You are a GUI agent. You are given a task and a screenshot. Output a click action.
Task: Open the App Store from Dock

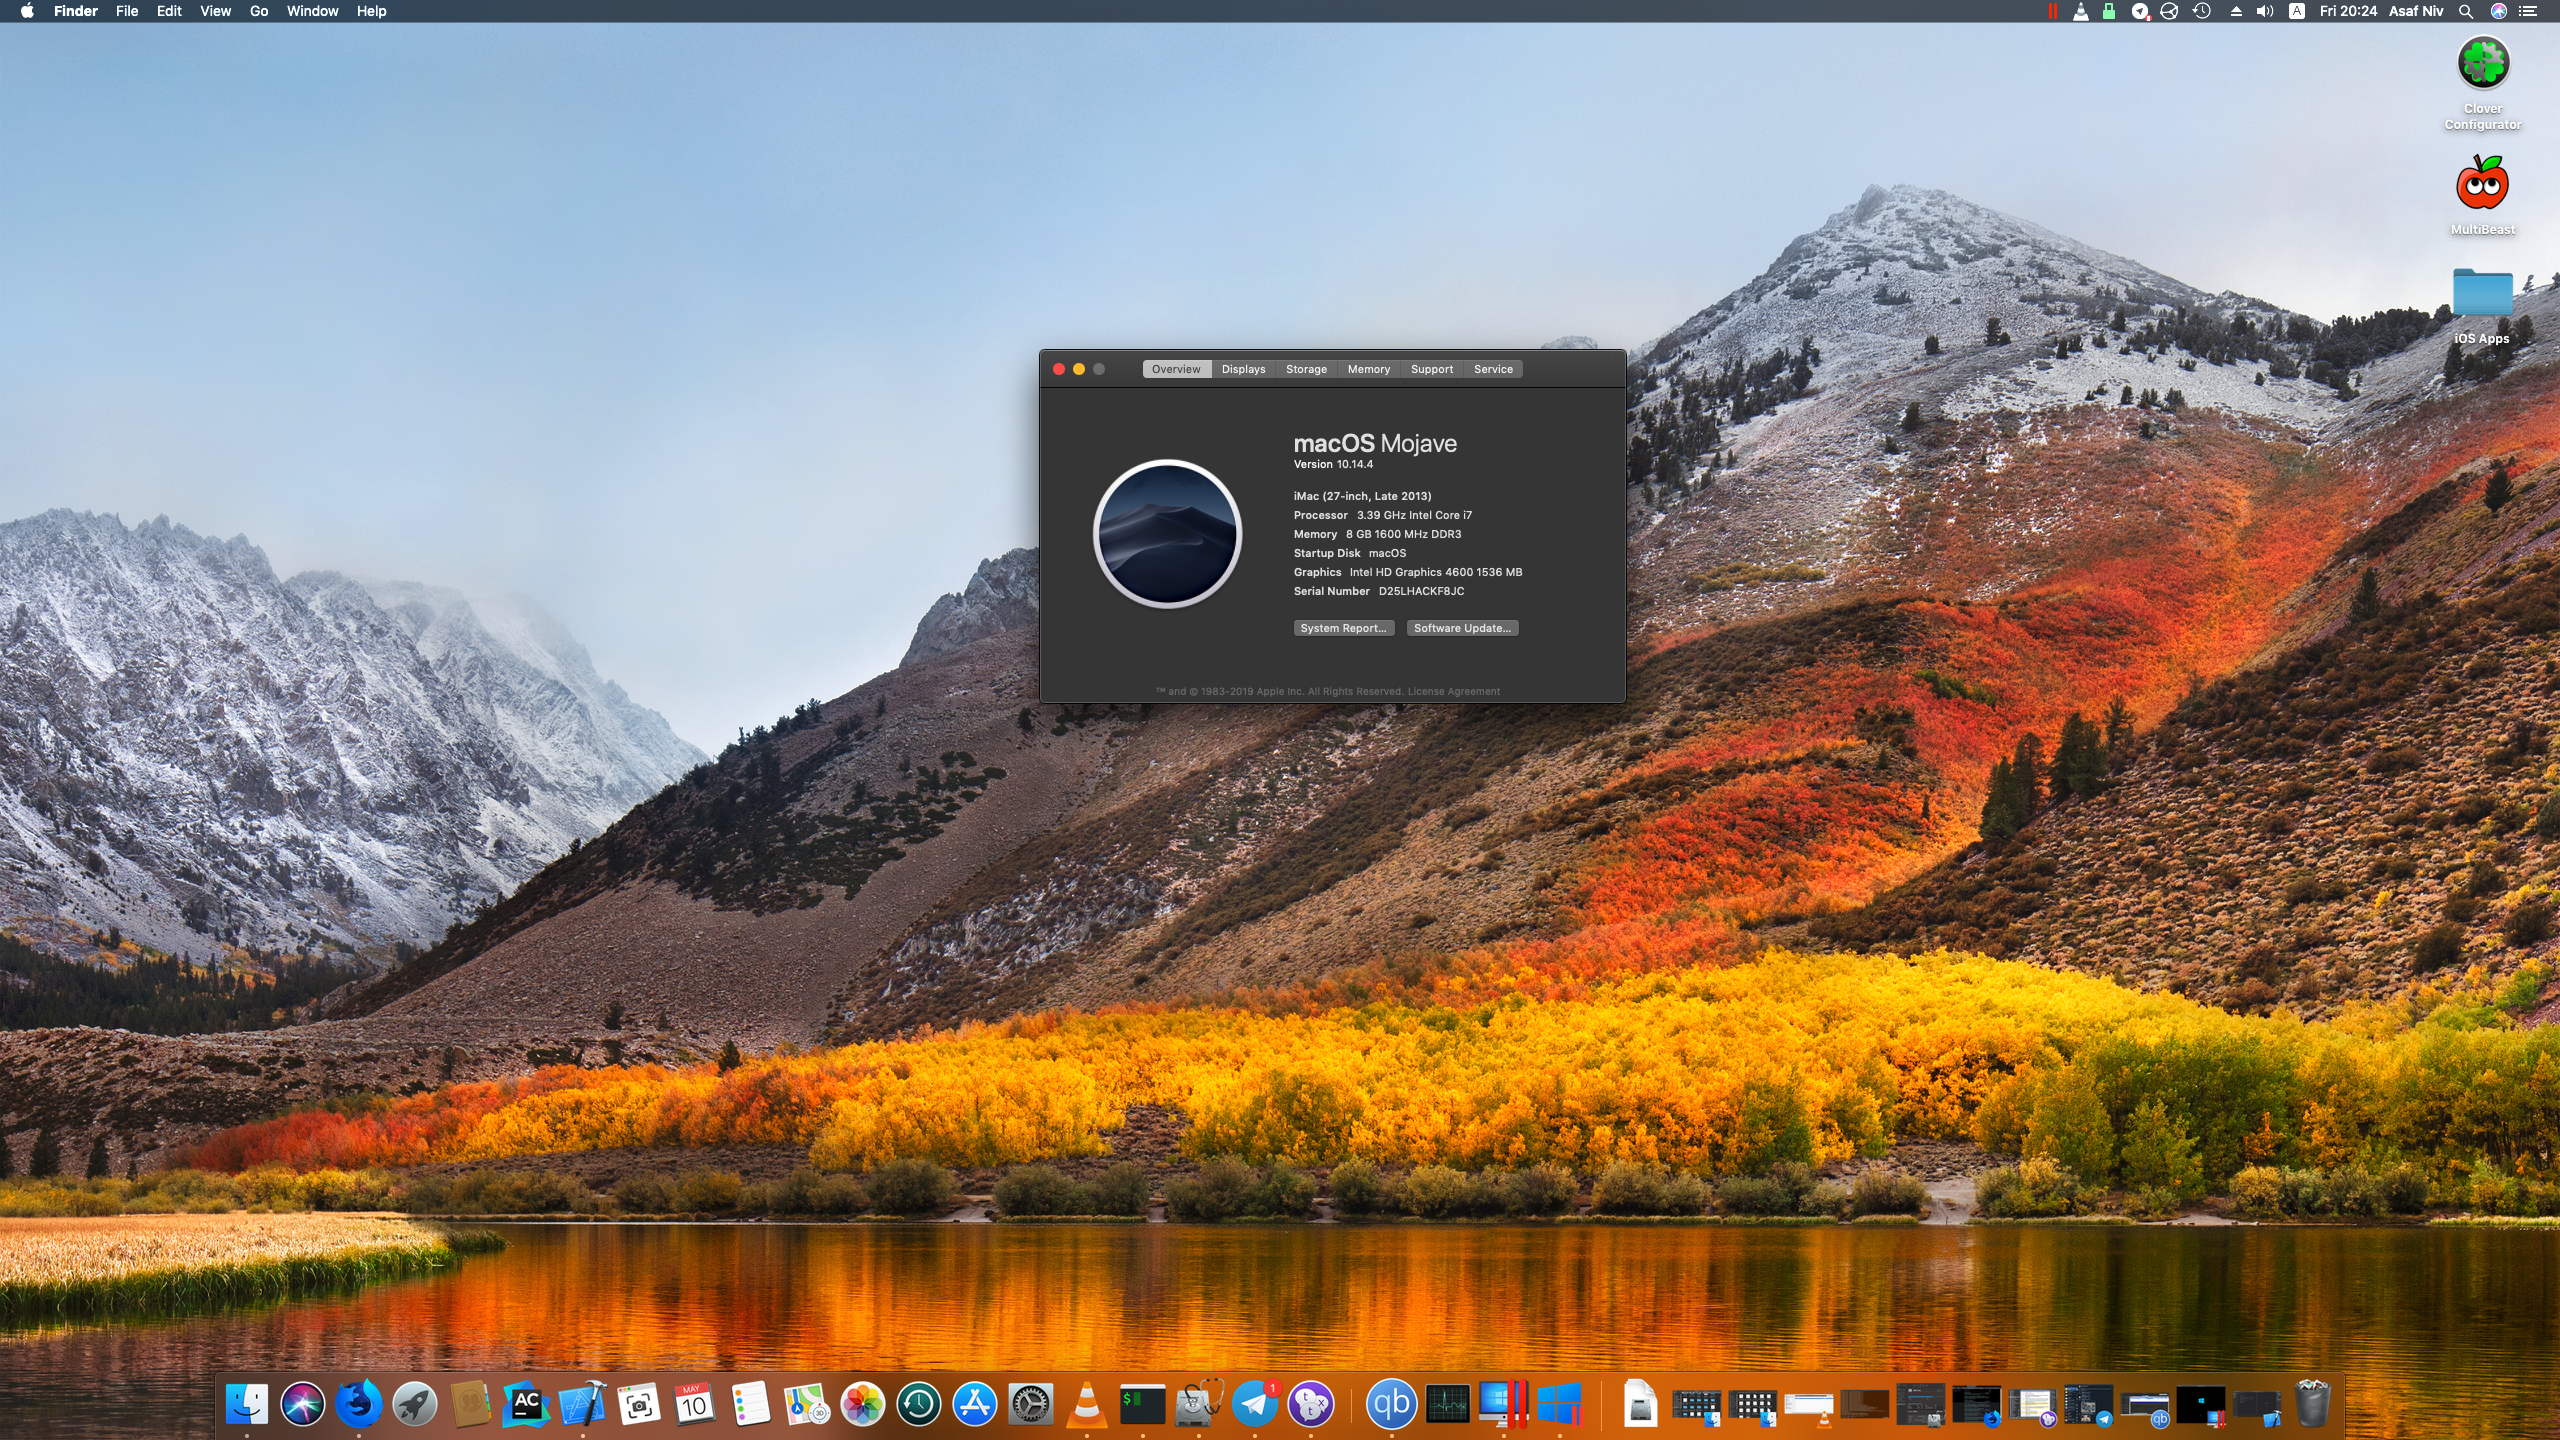975,1405
